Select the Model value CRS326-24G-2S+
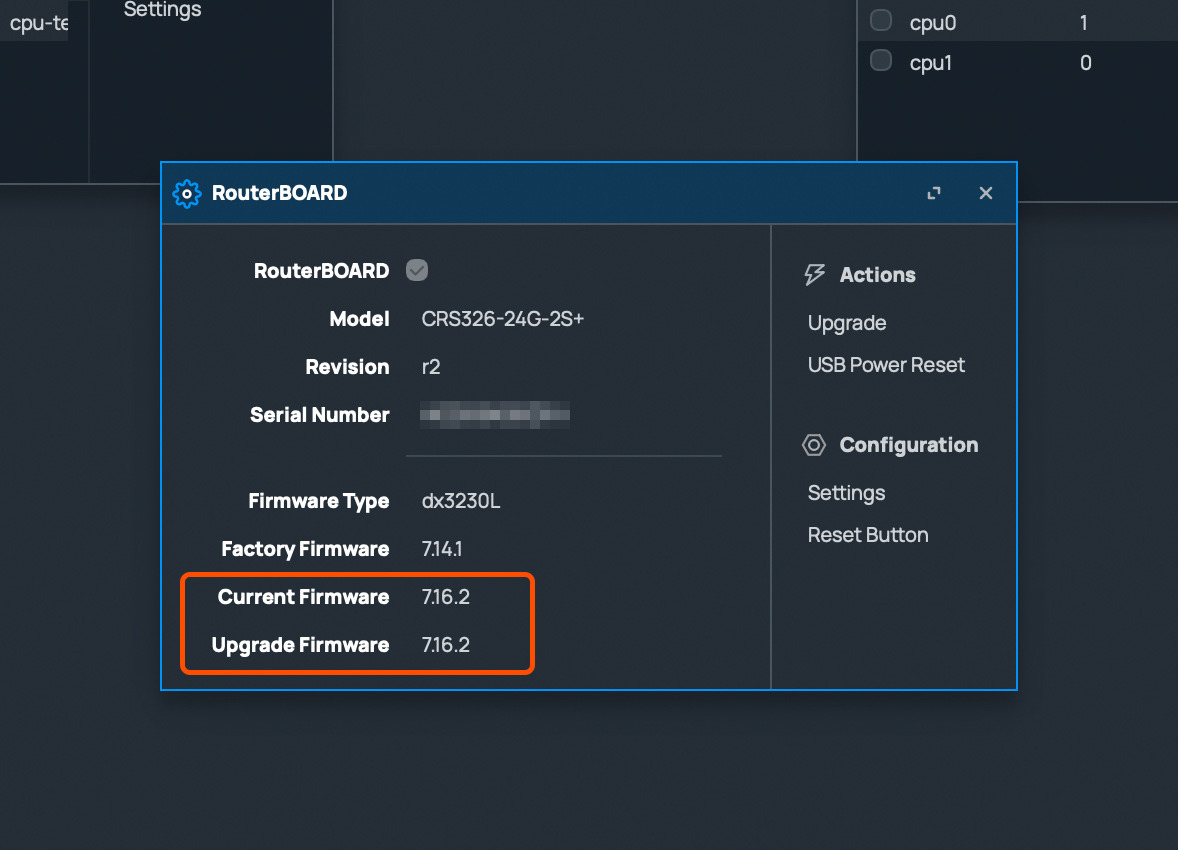 (x=503, y=319)
